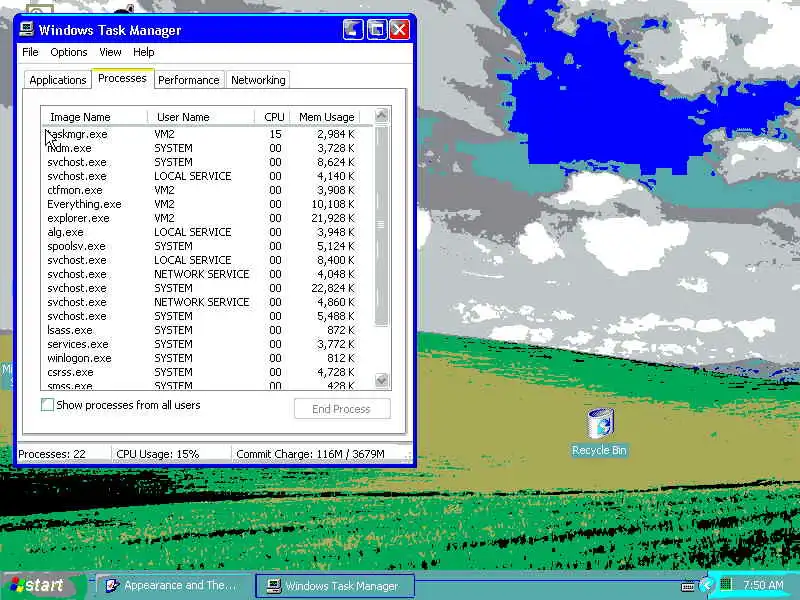Select the ctfmon.exe process
800x600 pixels.
(201, 190)
